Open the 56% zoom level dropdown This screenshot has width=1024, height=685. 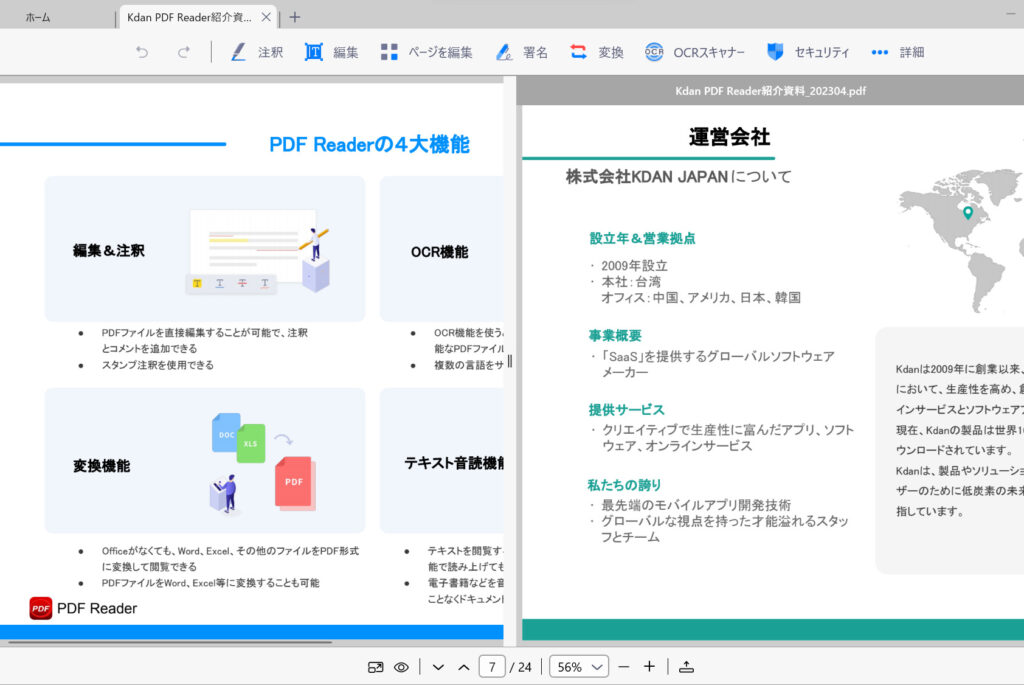click(579, 667)
